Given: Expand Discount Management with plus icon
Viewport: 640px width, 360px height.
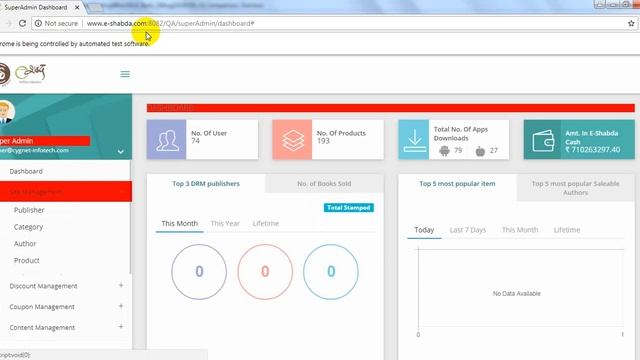Looking at the screenshot, I should 121,285.
